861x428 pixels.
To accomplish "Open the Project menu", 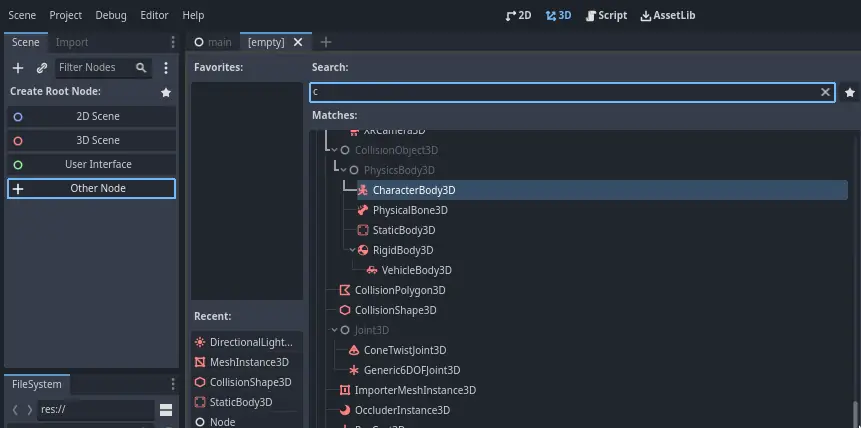I will 66,15.
